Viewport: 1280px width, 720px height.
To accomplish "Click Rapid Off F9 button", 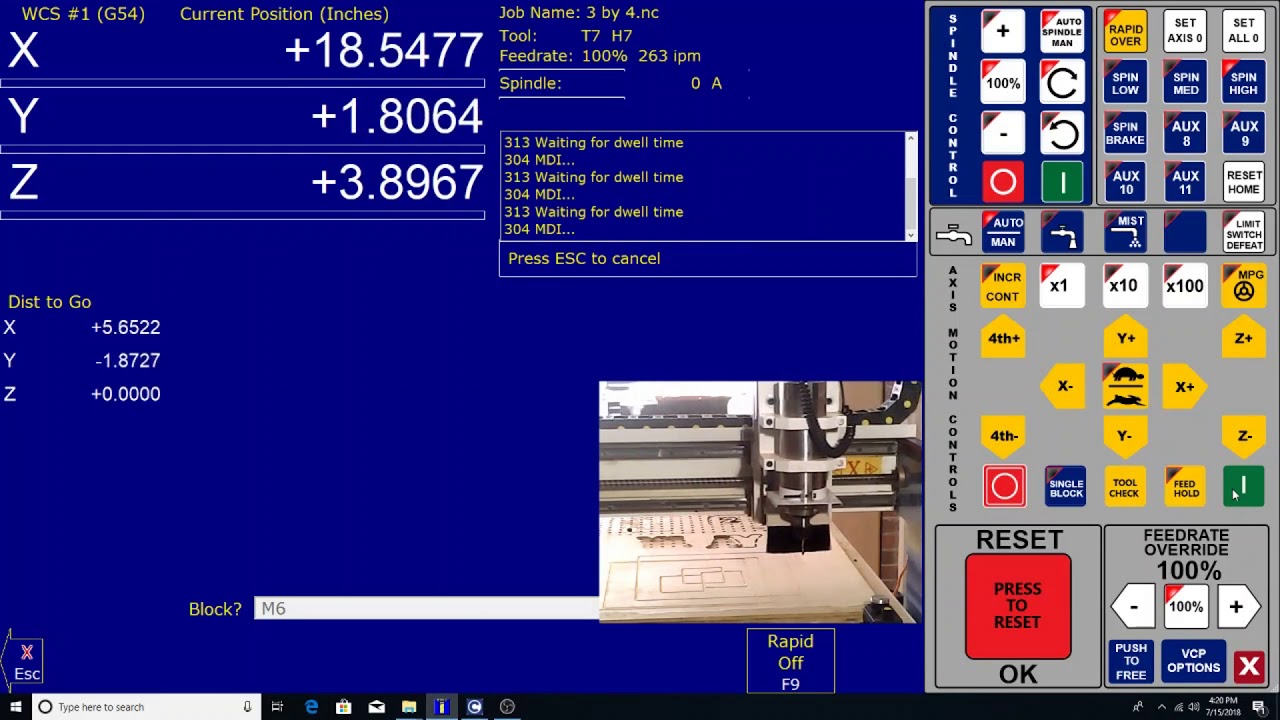I will 790,662.
